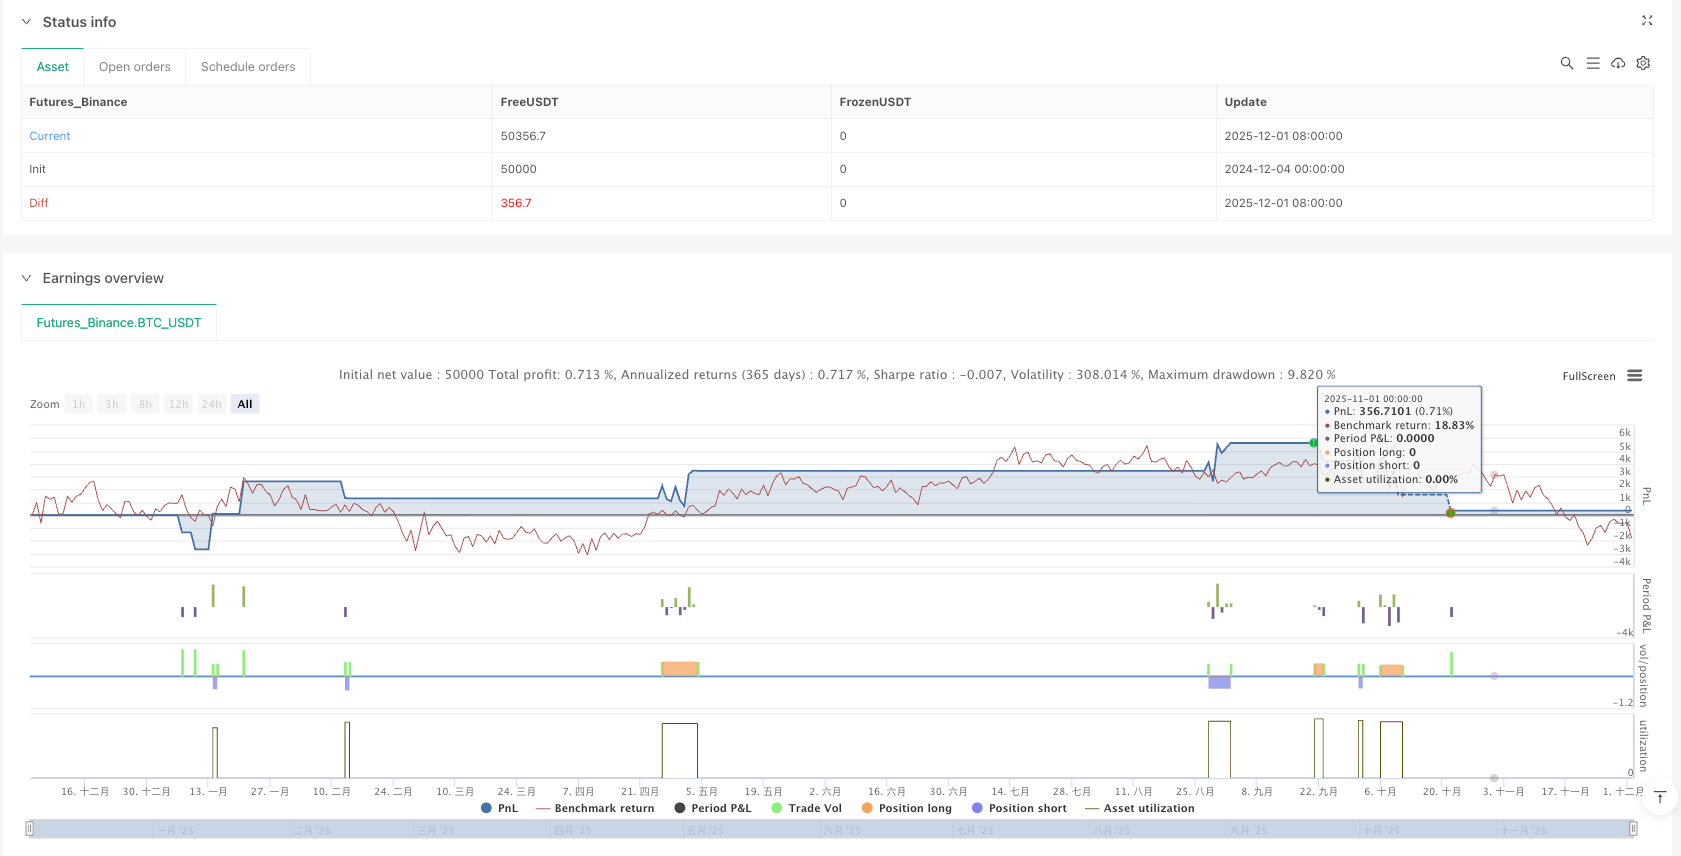Viewport: 1681px width, 856px height.
Task: Select the All zoom range button
Action: pyautogui.click(x=245, y=404)
